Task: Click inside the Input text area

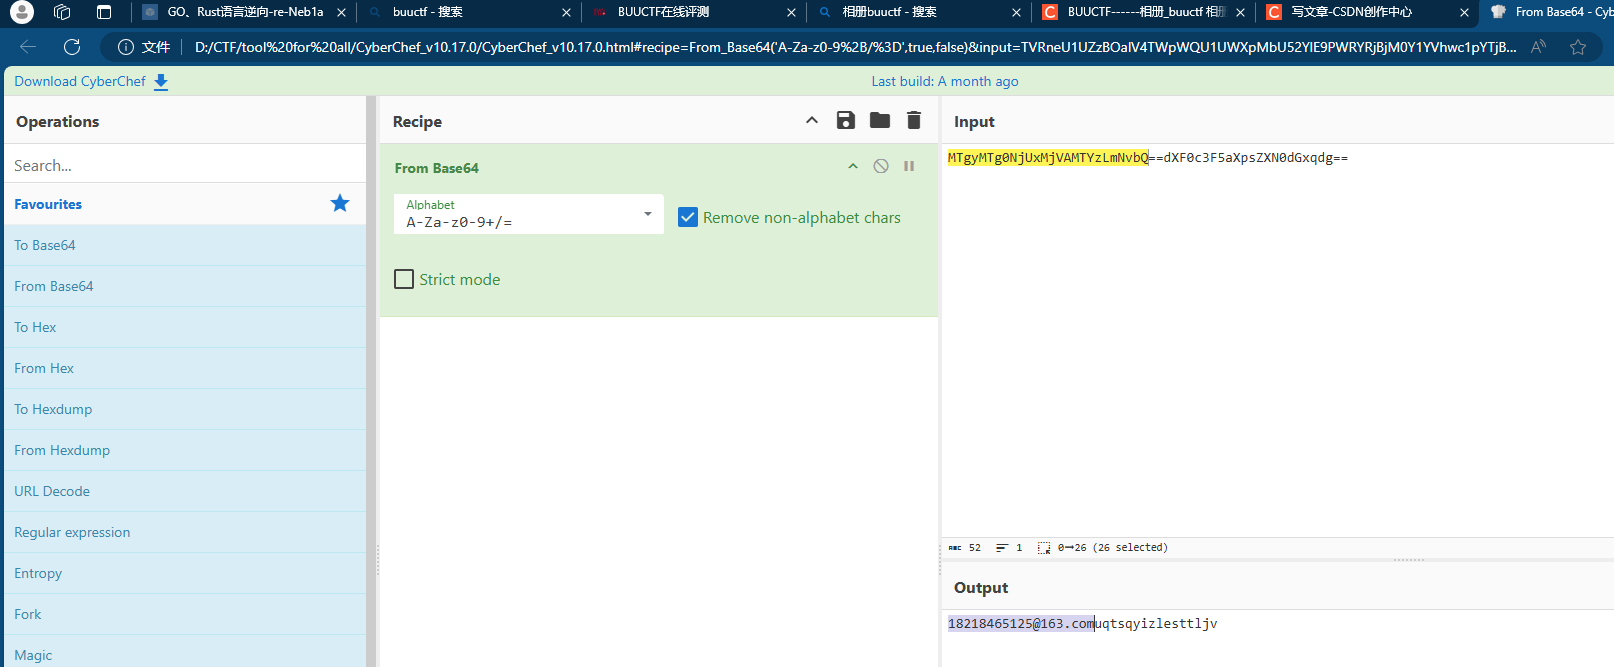Action: click(x=1277, y=340)
